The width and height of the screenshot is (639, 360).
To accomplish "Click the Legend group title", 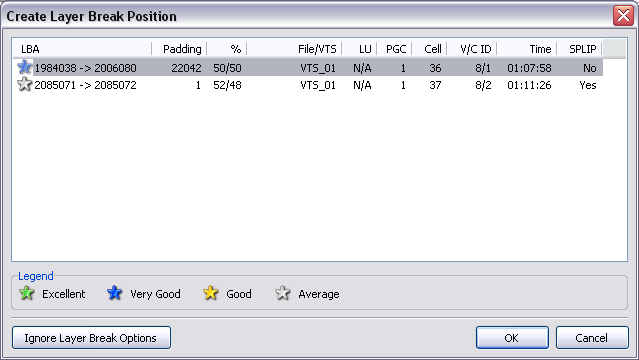I will 36,276.
